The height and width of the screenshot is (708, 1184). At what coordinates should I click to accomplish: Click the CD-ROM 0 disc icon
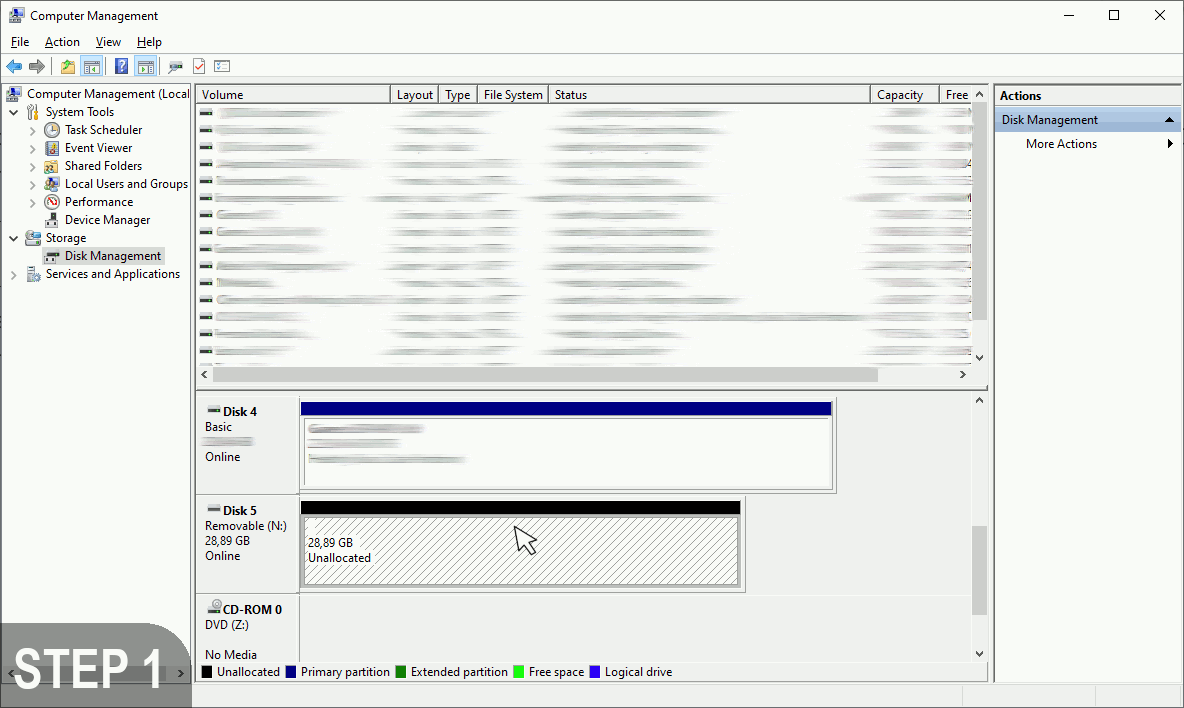click(x=214, y=608)
